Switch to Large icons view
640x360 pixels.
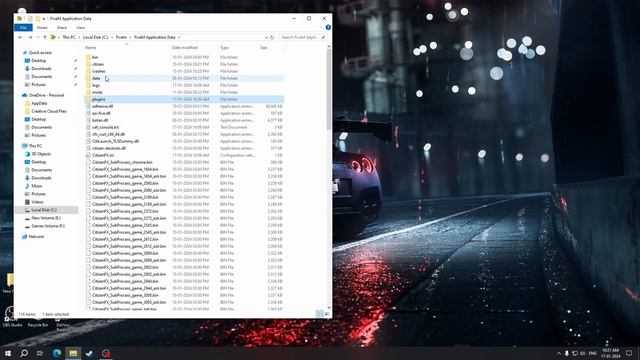[x=327, y=314]
